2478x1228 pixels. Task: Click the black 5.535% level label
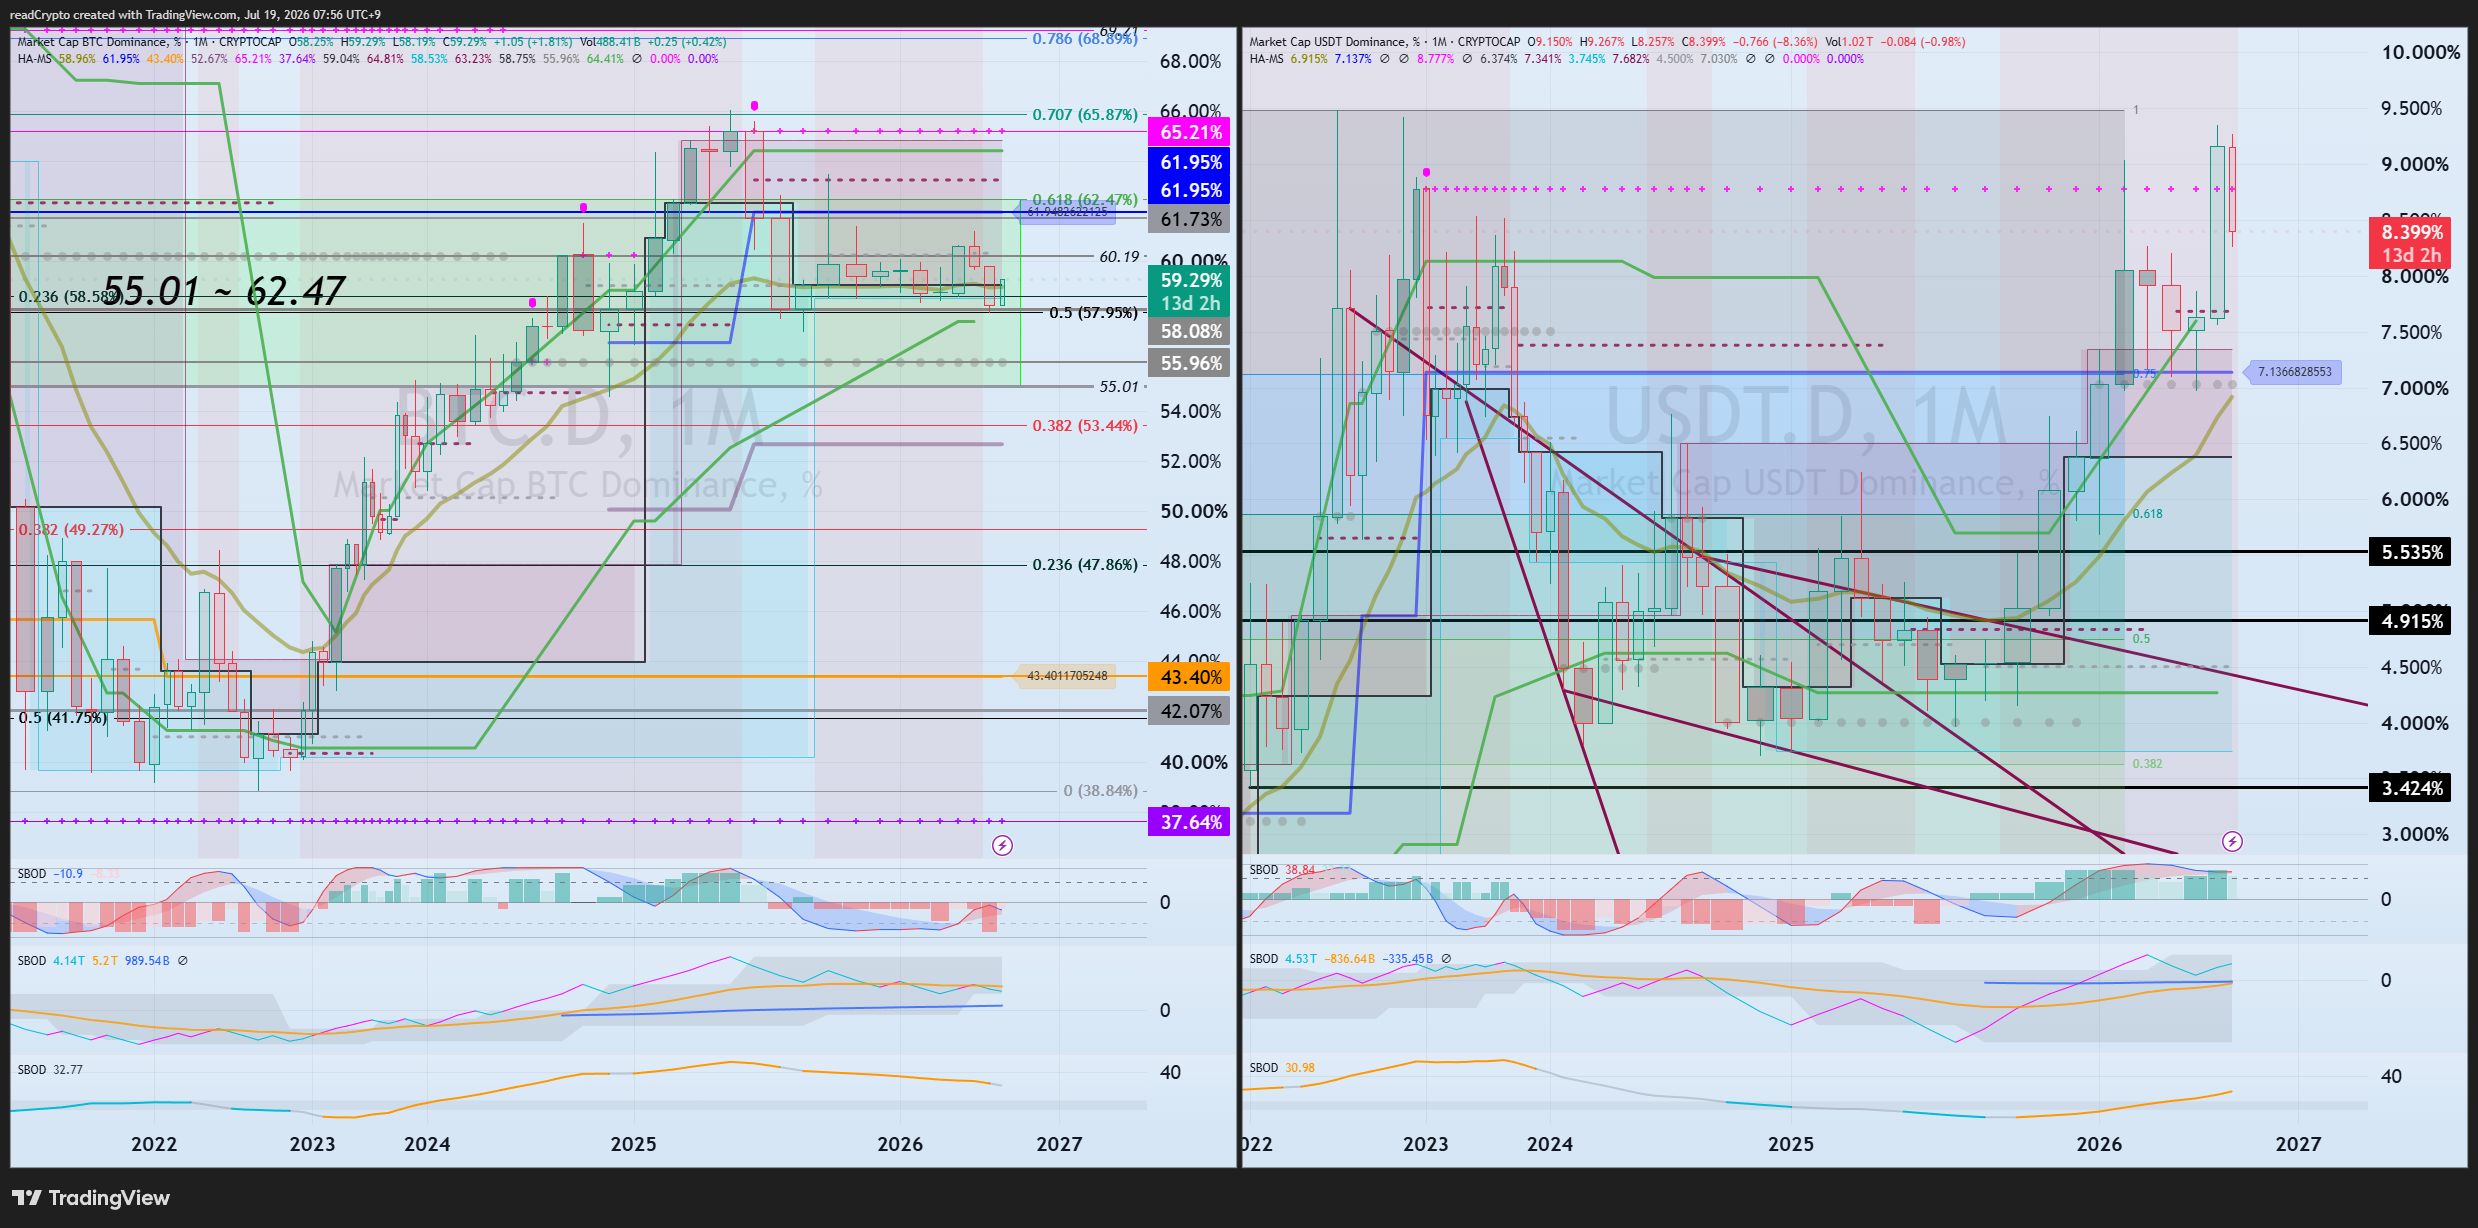click(x=2411, y=552)
